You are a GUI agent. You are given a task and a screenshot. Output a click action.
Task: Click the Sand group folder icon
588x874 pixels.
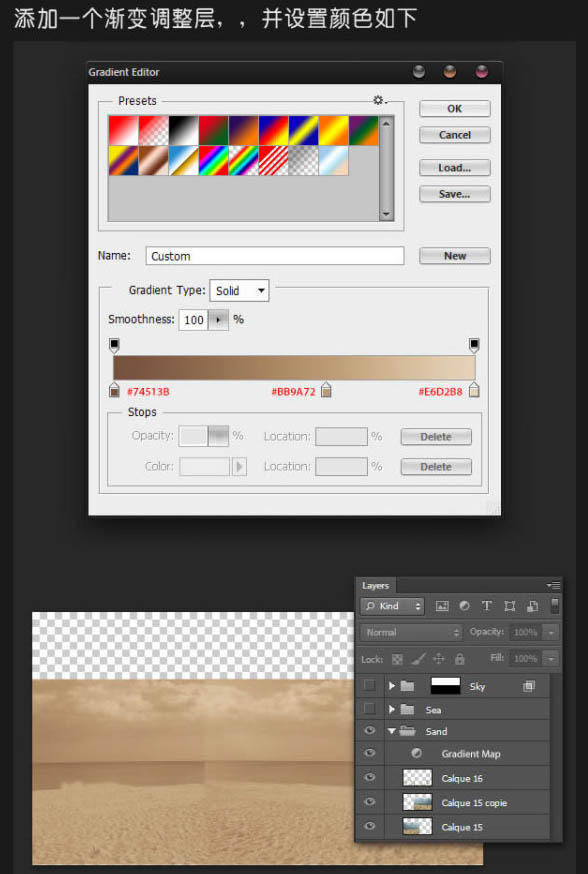tap(408, 731)
